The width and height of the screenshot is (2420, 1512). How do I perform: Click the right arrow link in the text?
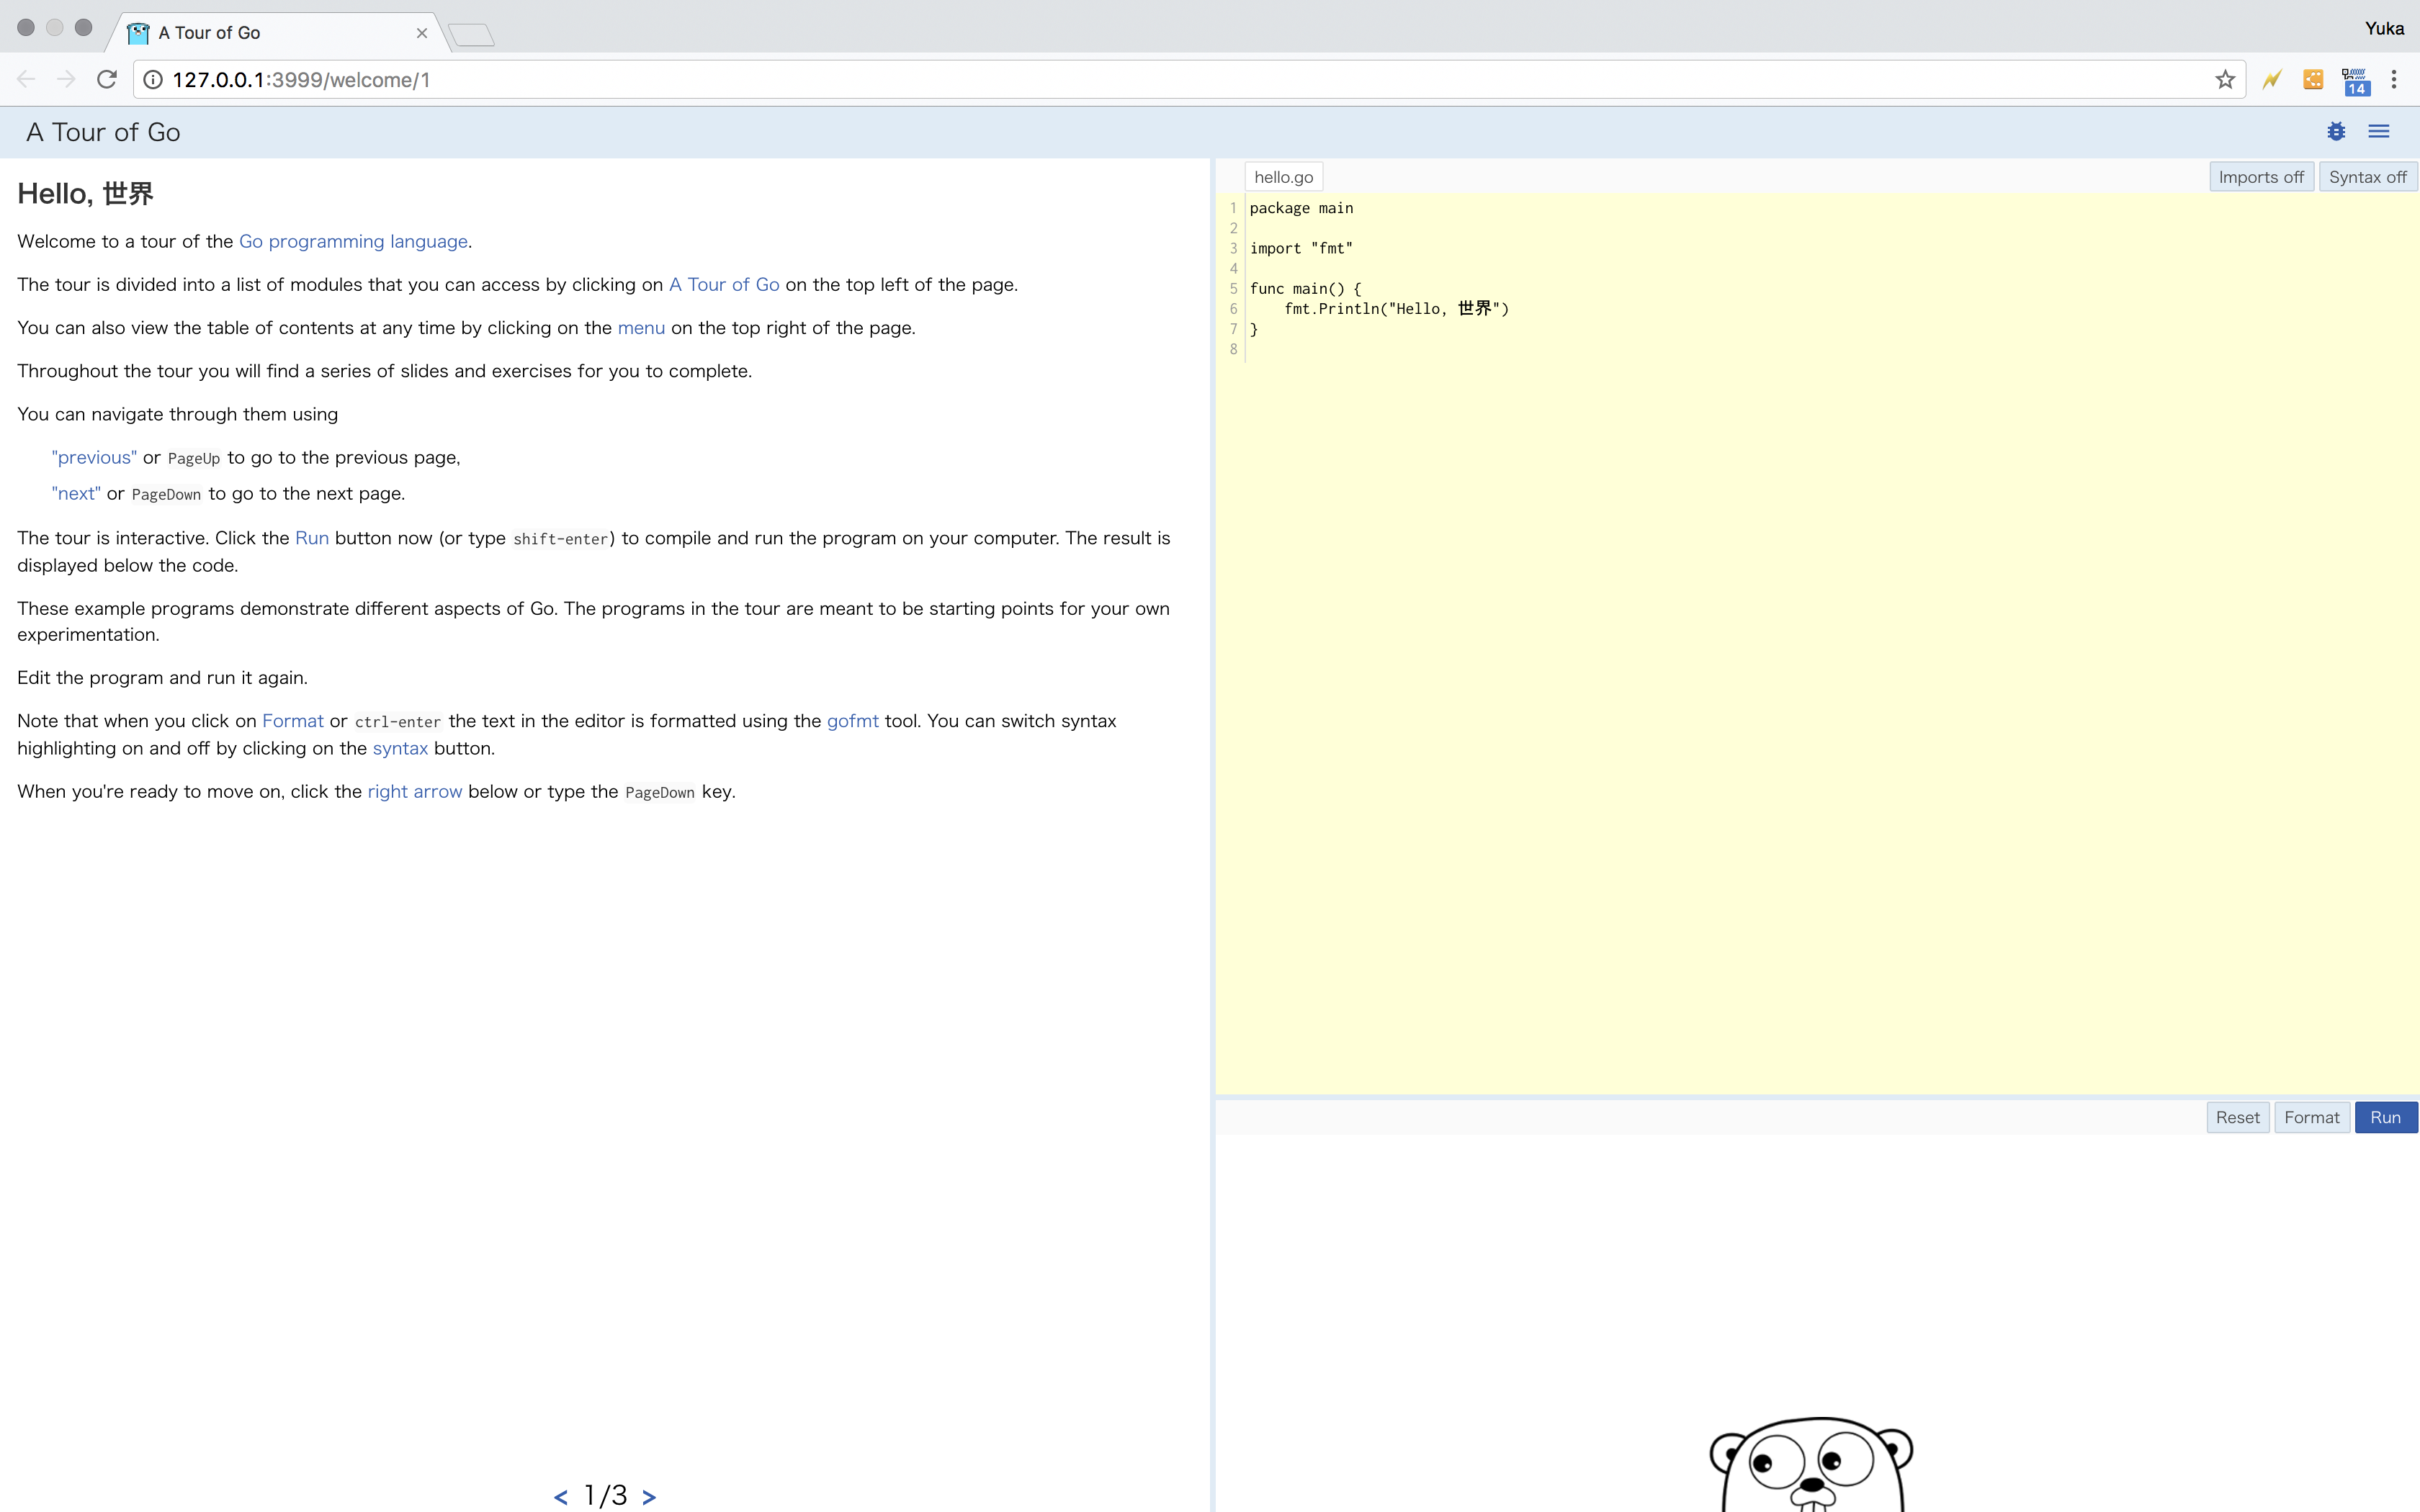click(x=415, y=791)
